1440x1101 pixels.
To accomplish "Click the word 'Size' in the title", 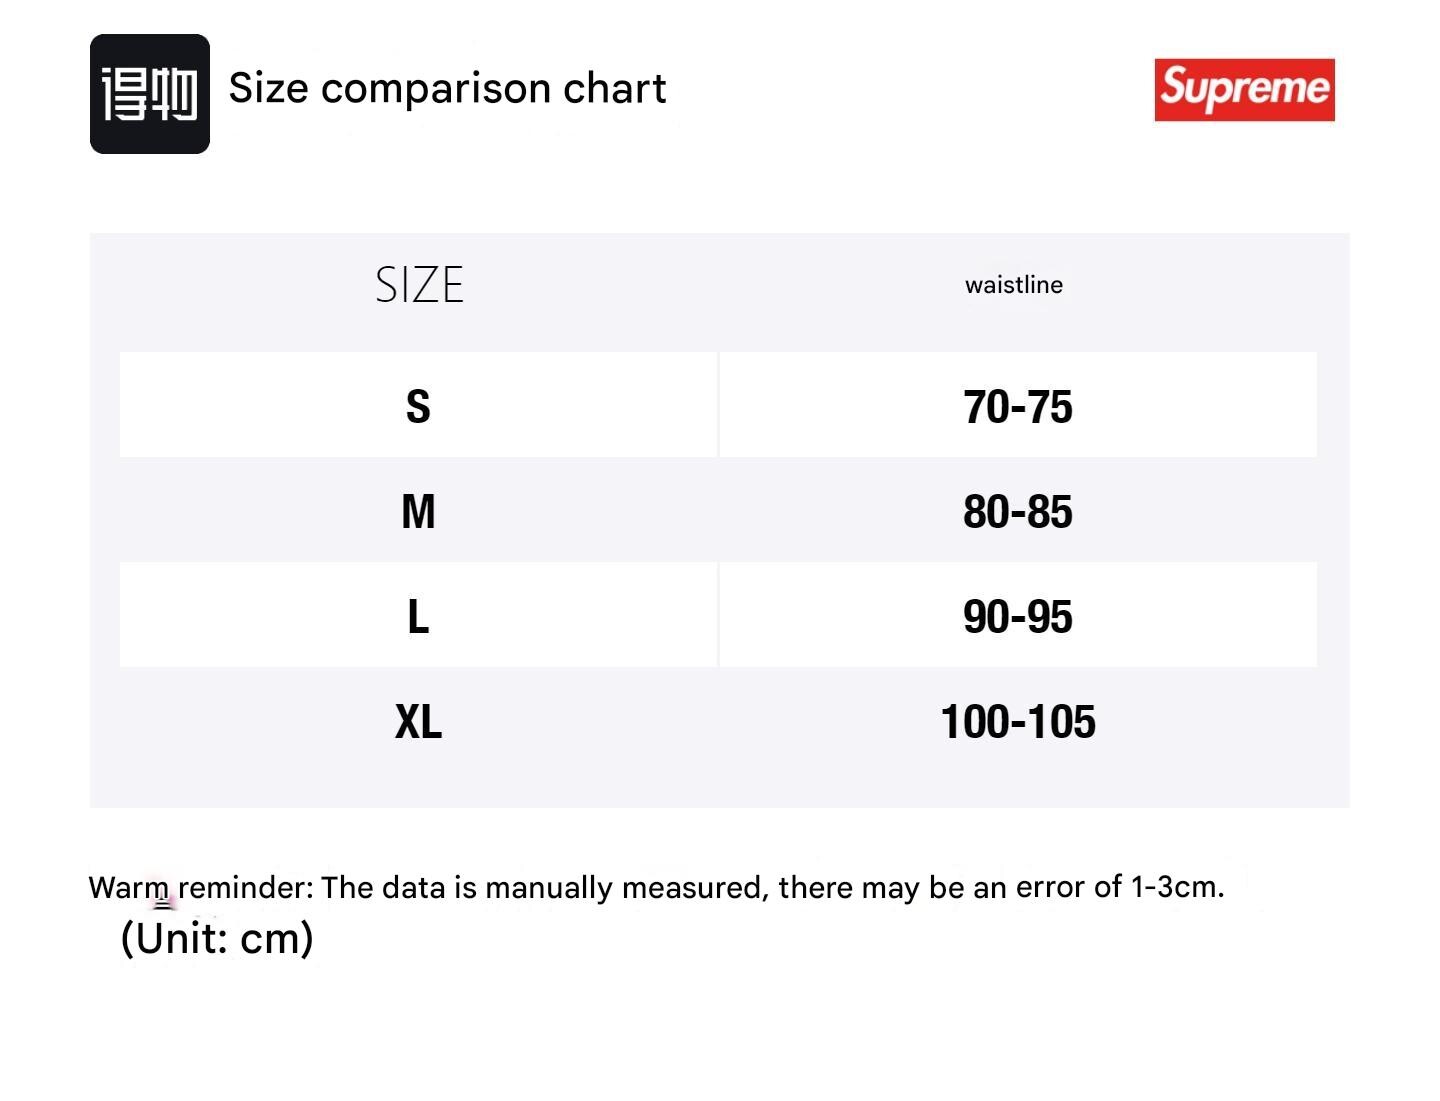I will (x=268, y=89).
